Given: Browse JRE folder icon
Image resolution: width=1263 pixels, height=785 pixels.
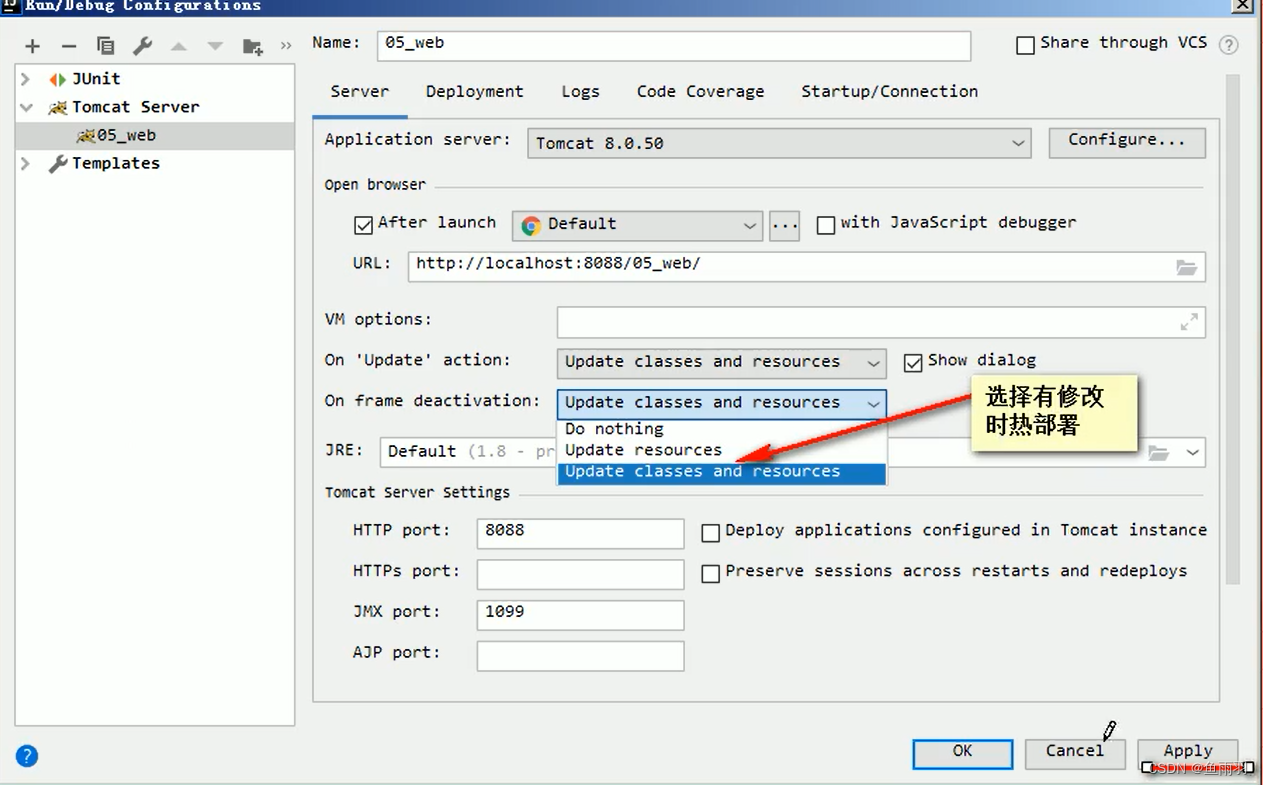Looking at the screenshot, I should click(x=1158, y=452).
